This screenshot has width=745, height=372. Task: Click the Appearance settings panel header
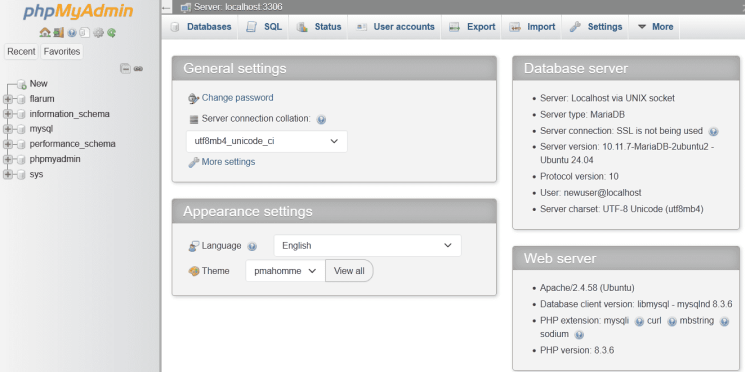[334, 211]
